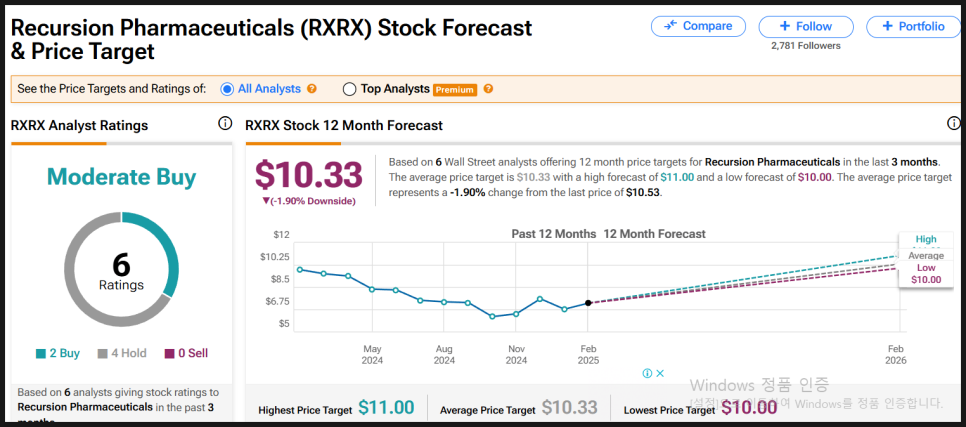This screenshot has height=427, width=966.
Task: Click the May 2024 axis label
Action: pyautogui.click(x=373, y=355)
